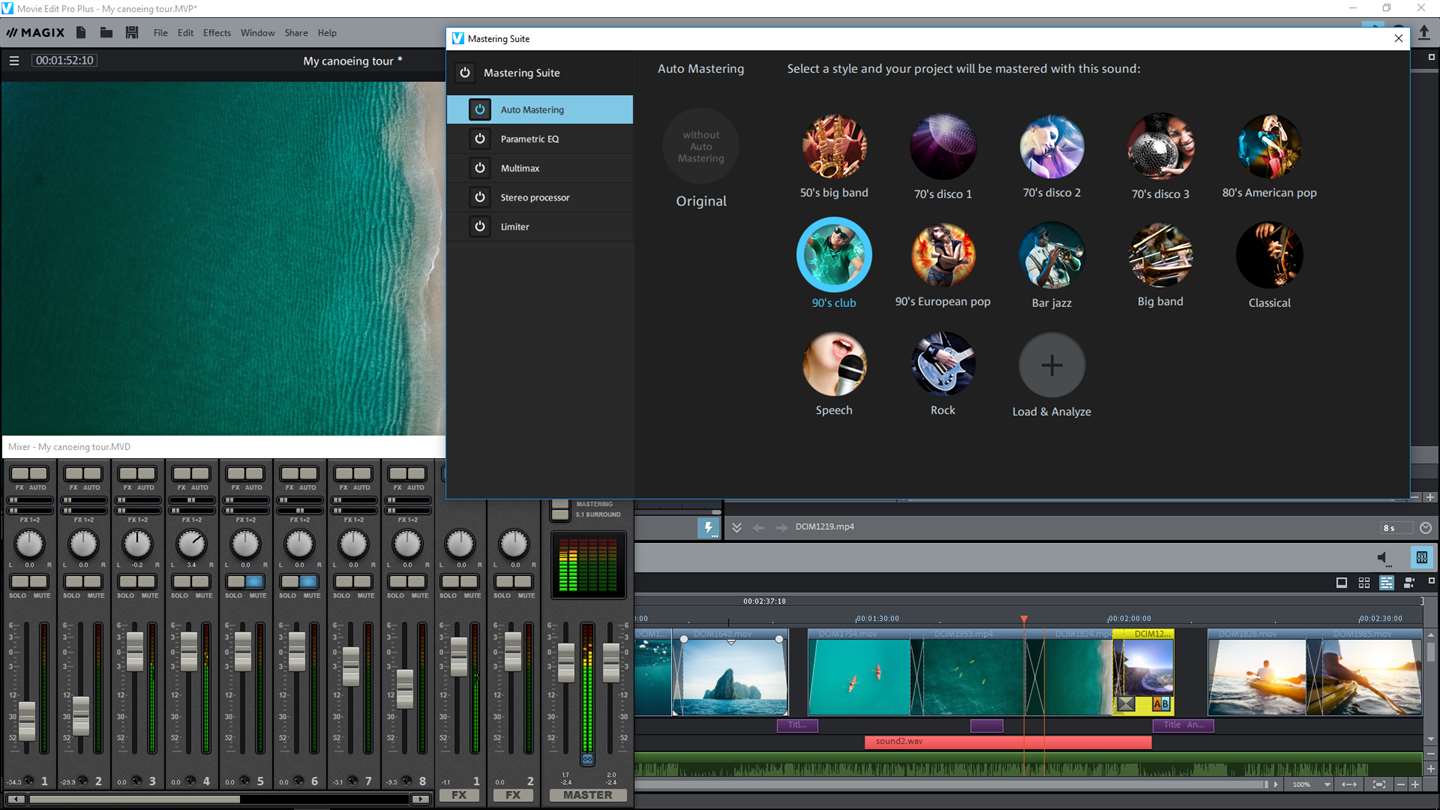The width and height of the screenshot is (1440, 810).
Task: Unmute mixer channel 5
Action: click(255, 582)
